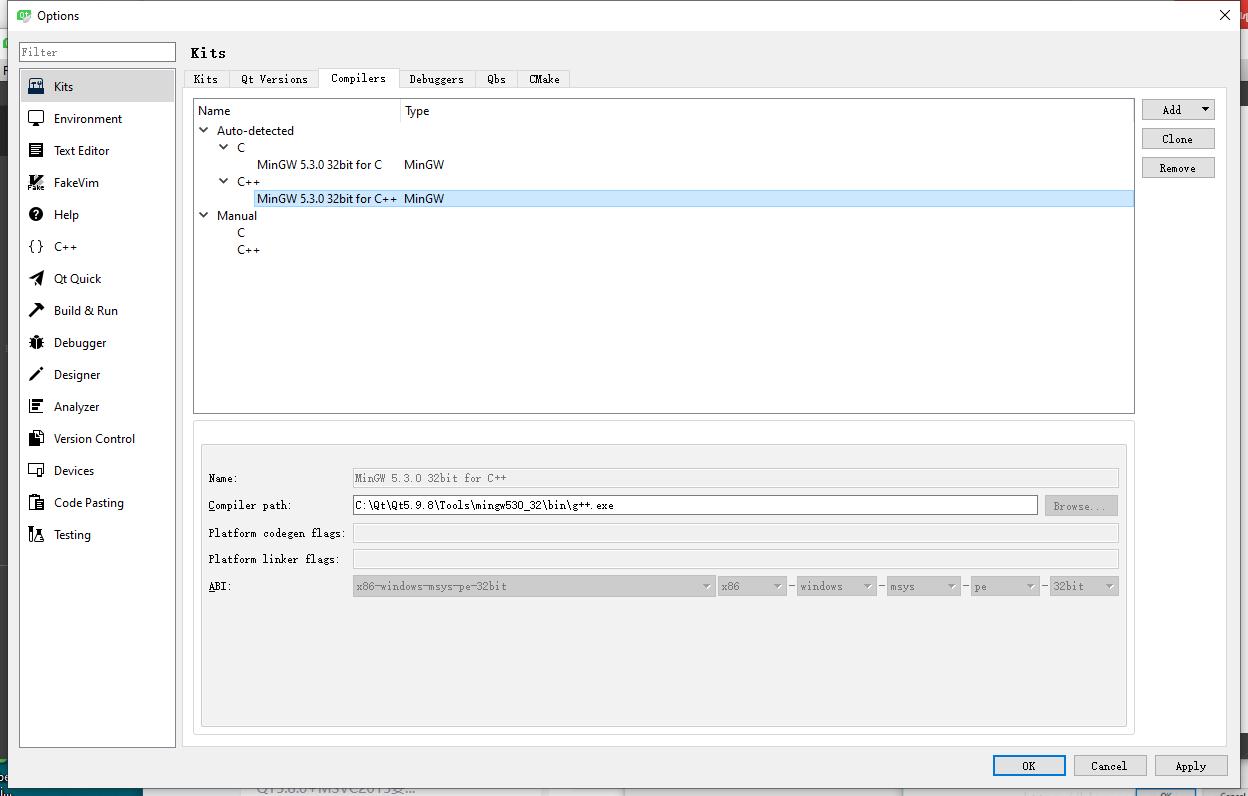Open the Qt Quick paper-plane icon
Viewport: 1248px width, 796px height.
tap(37, 279)
